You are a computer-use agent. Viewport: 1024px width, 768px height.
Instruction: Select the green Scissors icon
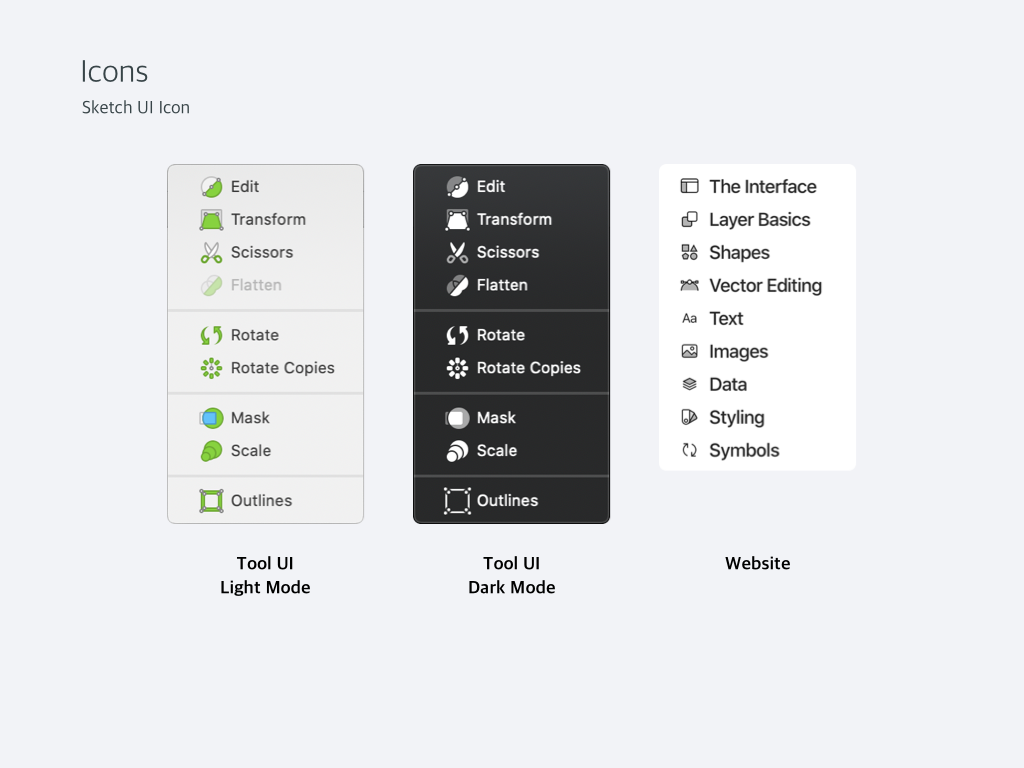pos(211,253)
